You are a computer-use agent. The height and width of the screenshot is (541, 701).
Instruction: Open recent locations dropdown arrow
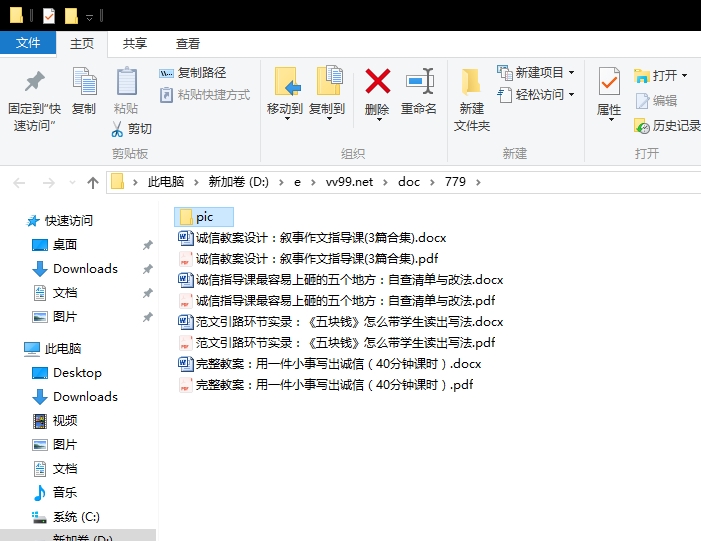click(72, 182)
